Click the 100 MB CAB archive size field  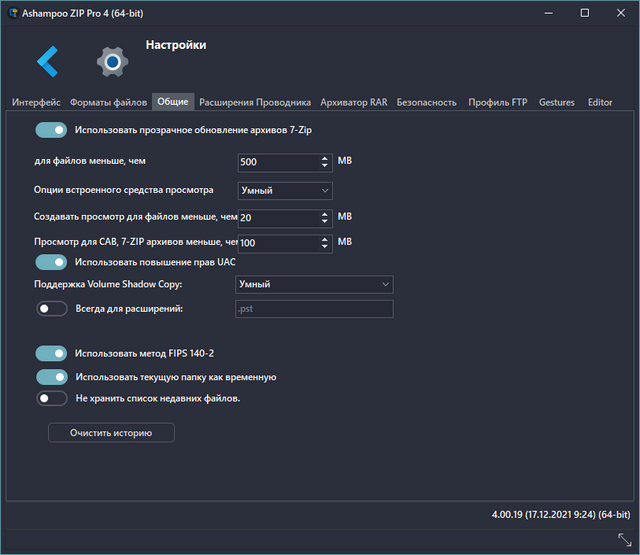(x=277, y=243)
